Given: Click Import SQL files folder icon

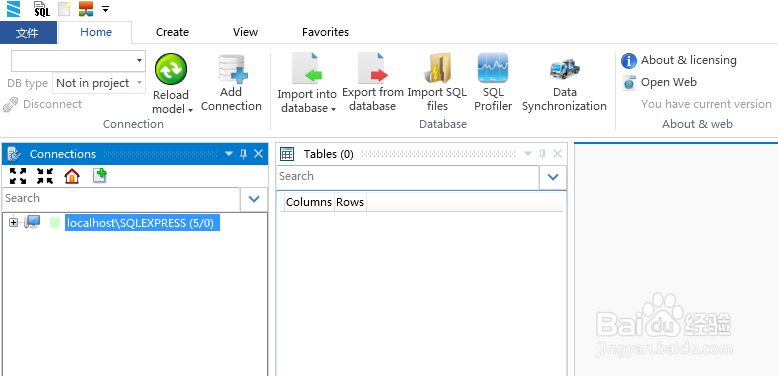Looking at the screenshot, I should click(x=437, y=68).
